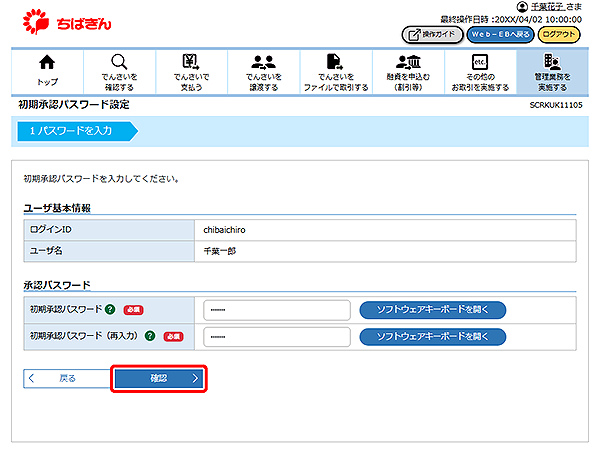The image size is (600, 454).
Task: Return to Web-EB via Web-EBへ戻る
Action: 499,34
